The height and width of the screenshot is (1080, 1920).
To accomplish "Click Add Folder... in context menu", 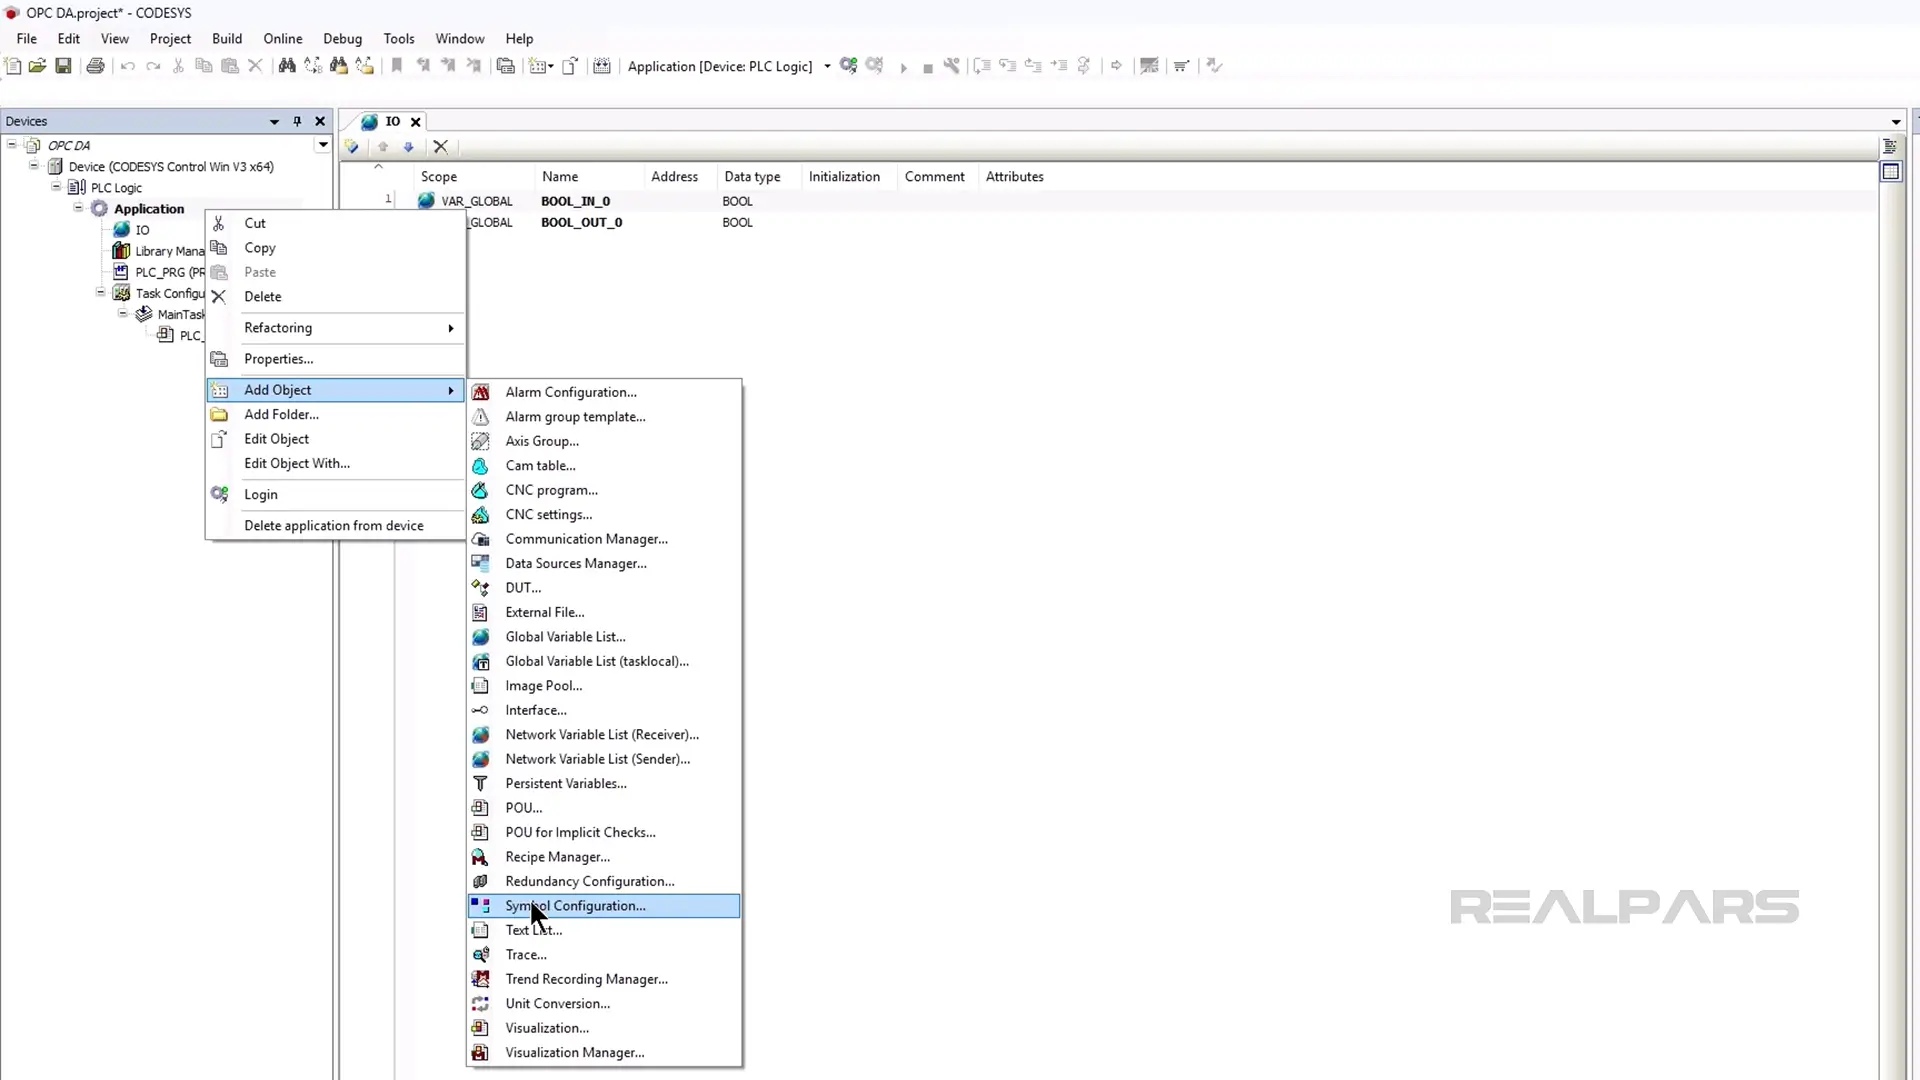I will click(335, 414).
